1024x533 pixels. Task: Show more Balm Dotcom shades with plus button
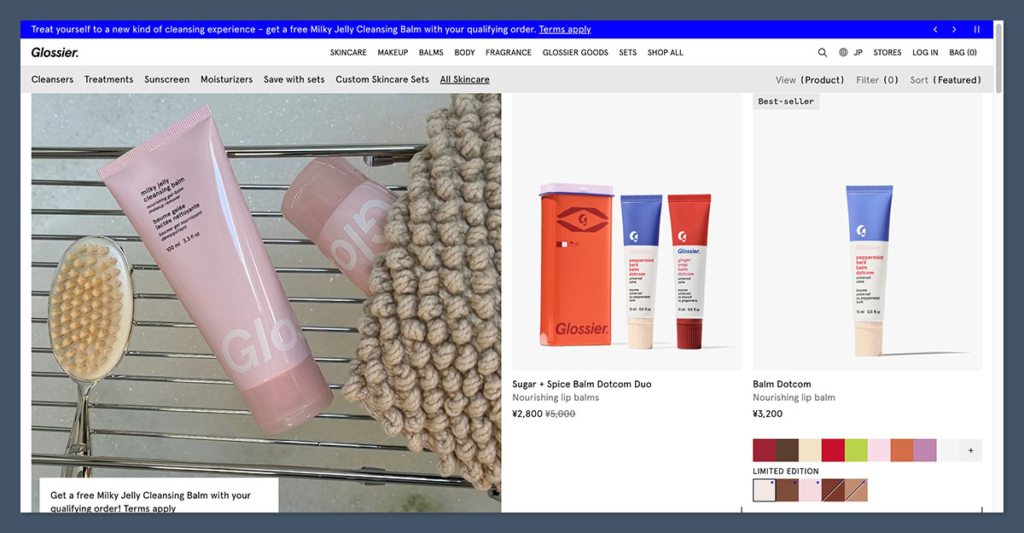[970, 450]
